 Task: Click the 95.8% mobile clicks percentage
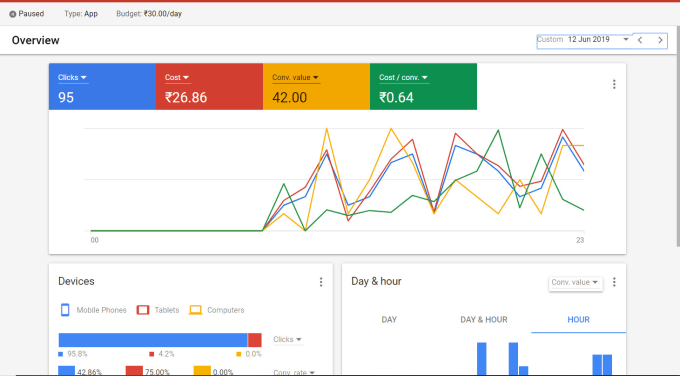point(77,354)
